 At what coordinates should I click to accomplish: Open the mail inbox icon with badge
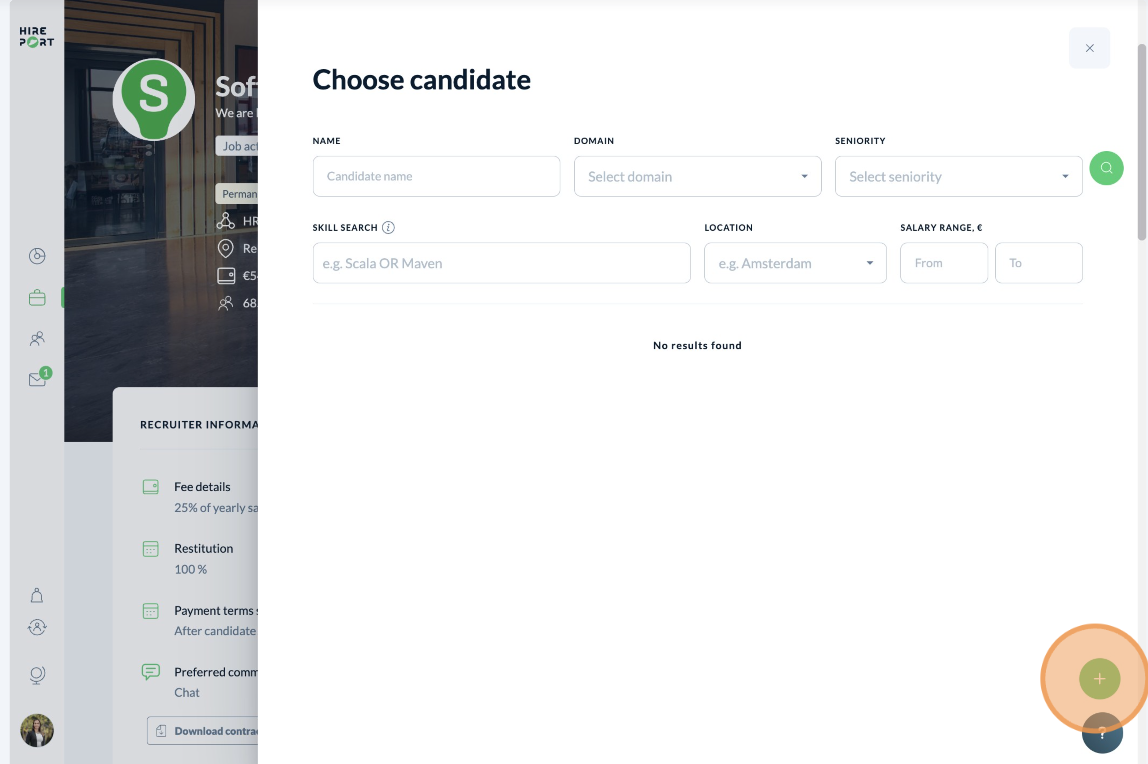pyautogui.click(x=38, y=378)
